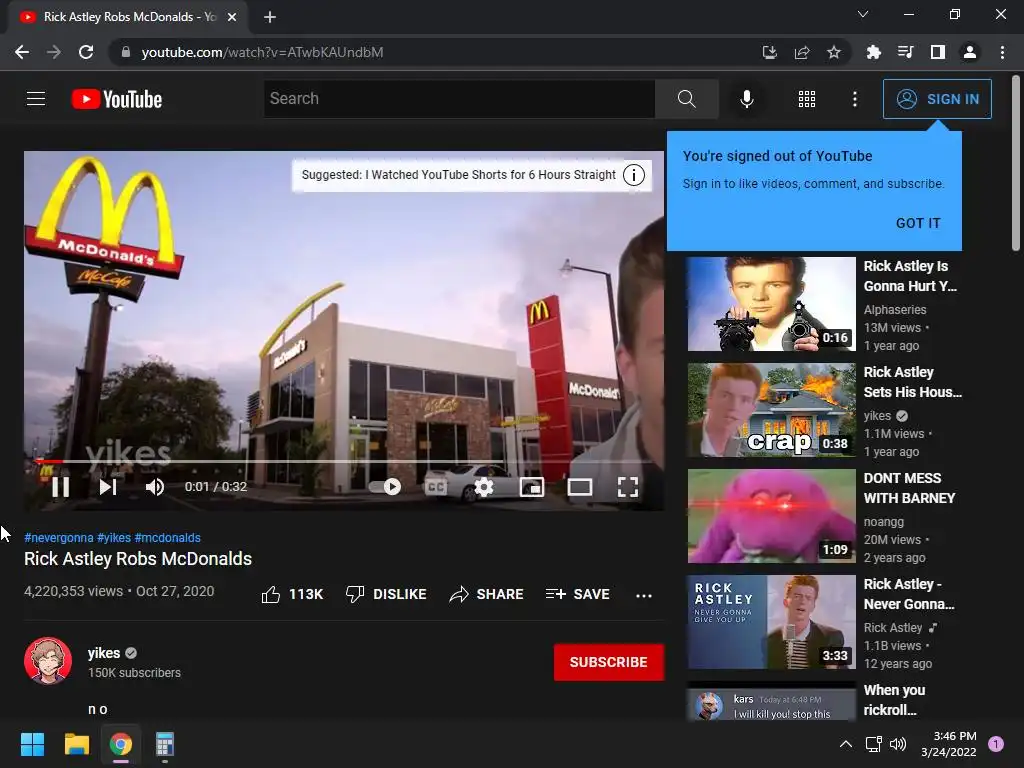Toggle the Chrome side panel
The image size is (1024, 768).
pos(938,52)
